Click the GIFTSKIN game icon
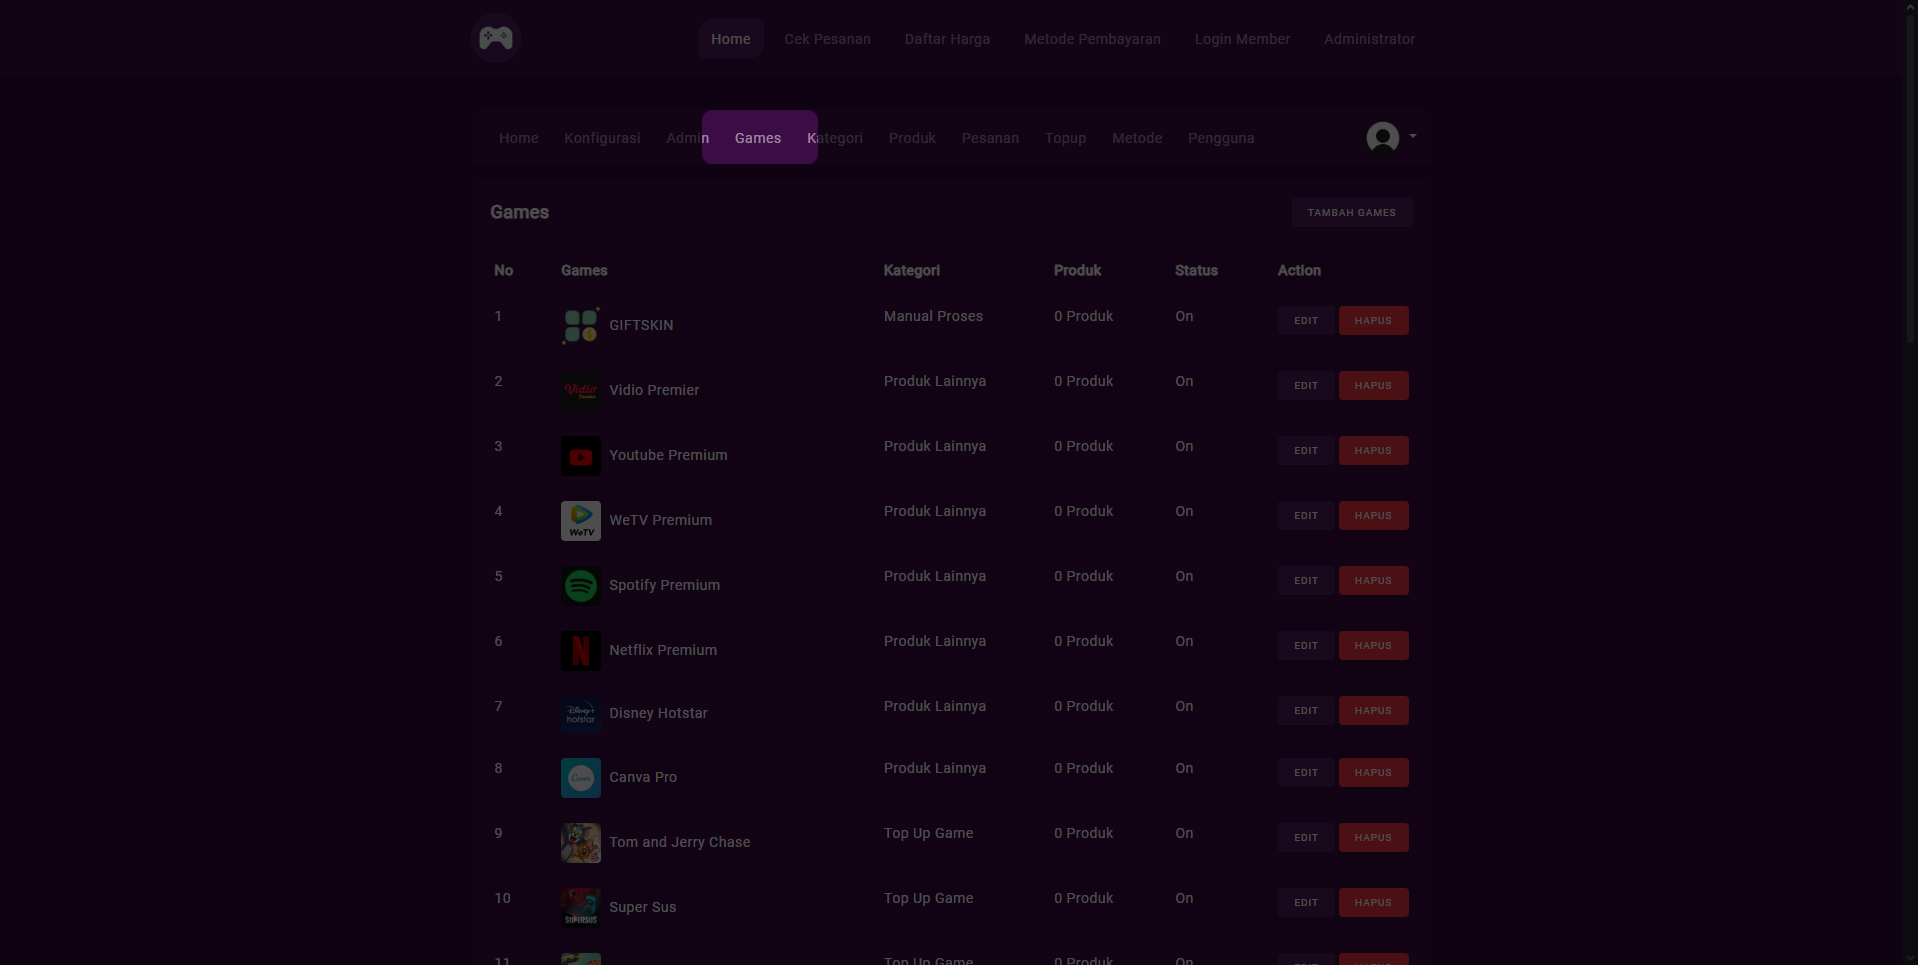 [581, 326]
